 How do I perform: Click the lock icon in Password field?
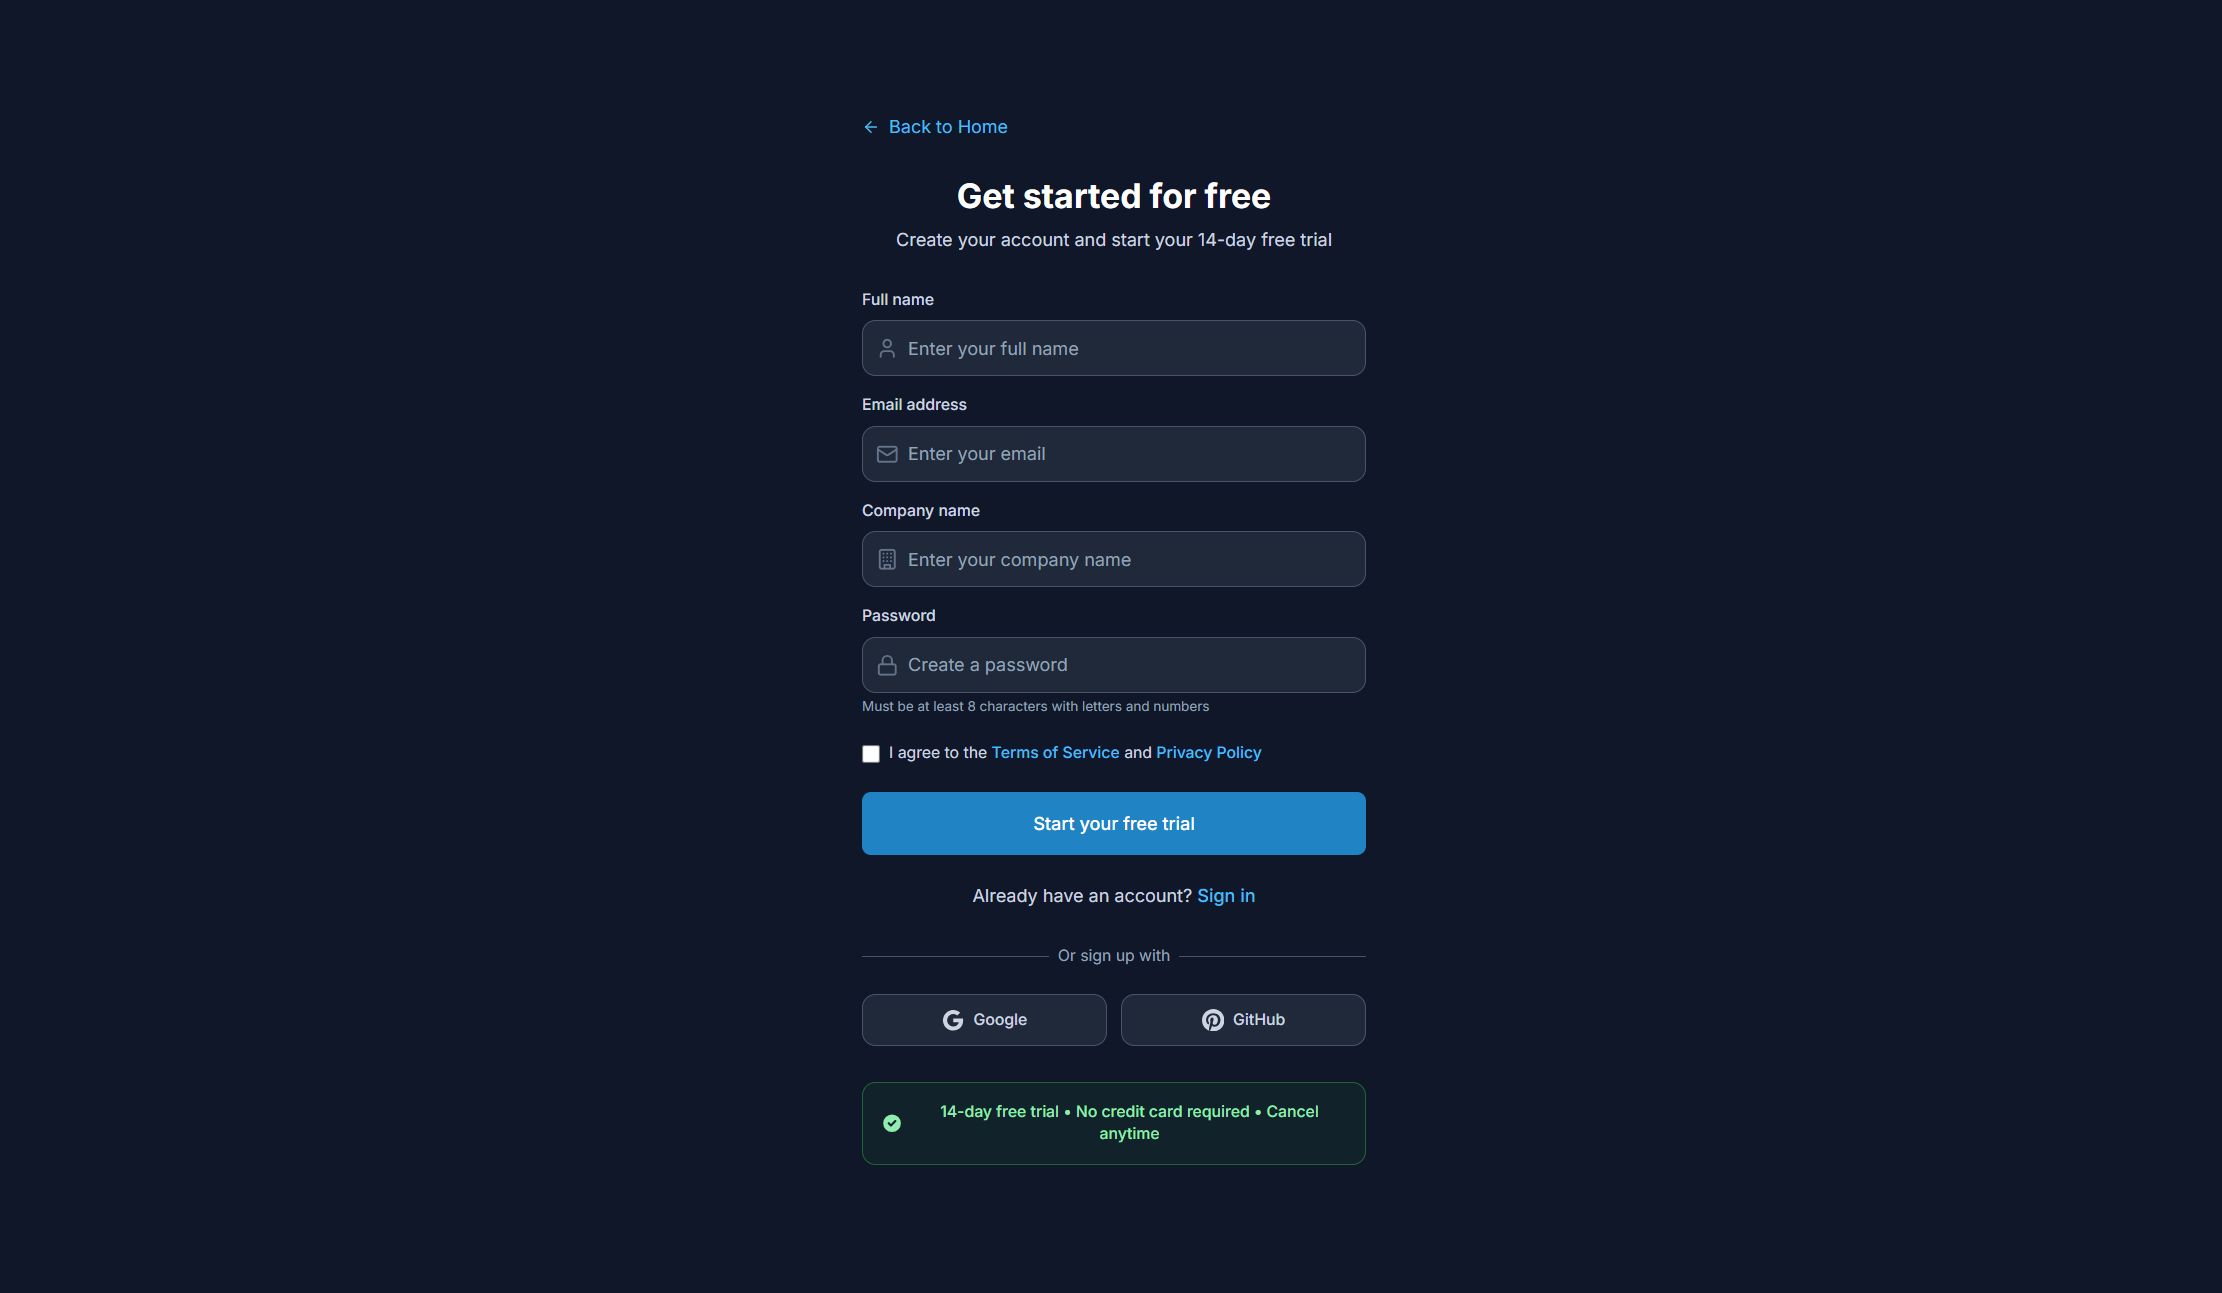[887, 665]
